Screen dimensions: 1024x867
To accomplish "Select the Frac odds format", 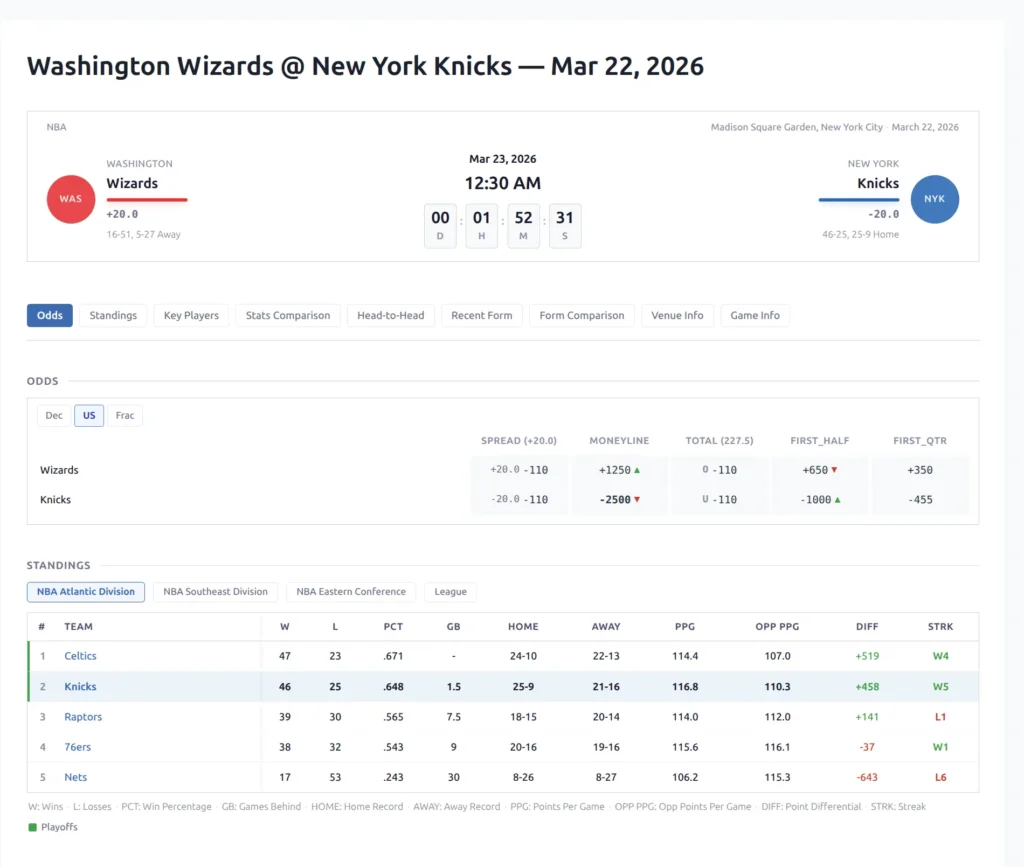I will pos(125,415).
